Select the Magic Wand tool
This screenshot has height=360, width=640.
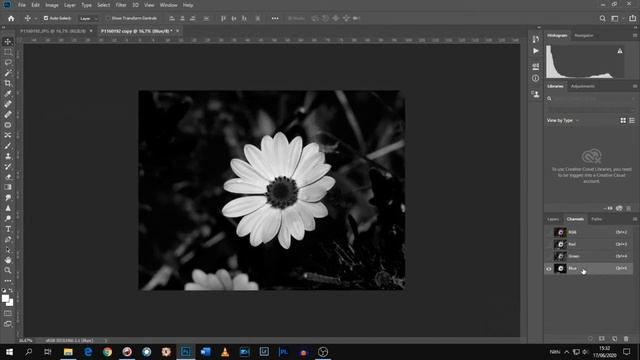tap(8, 73)
